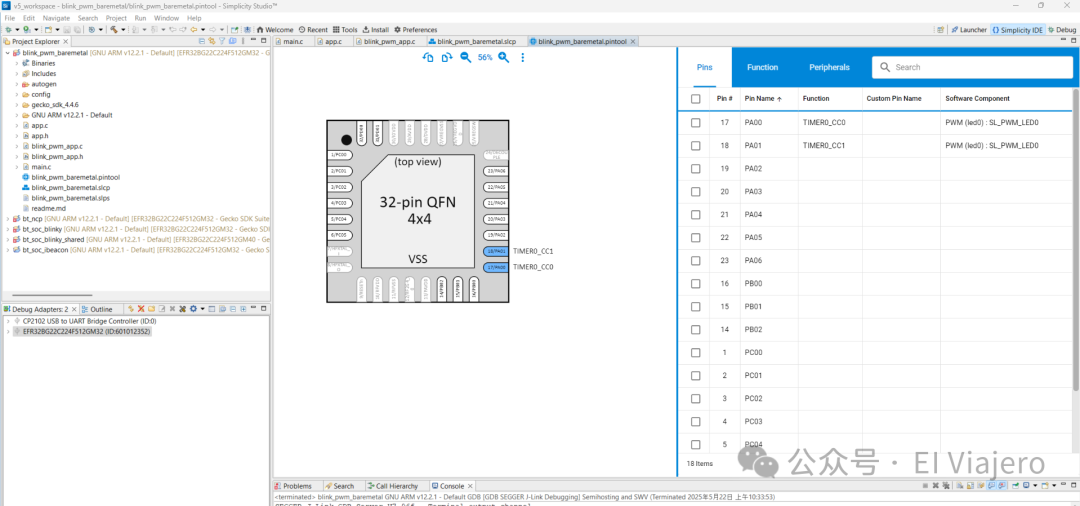1080x506 pixels.
Task: Open the Debug Adapters settings gear
Action: (193, 309)
